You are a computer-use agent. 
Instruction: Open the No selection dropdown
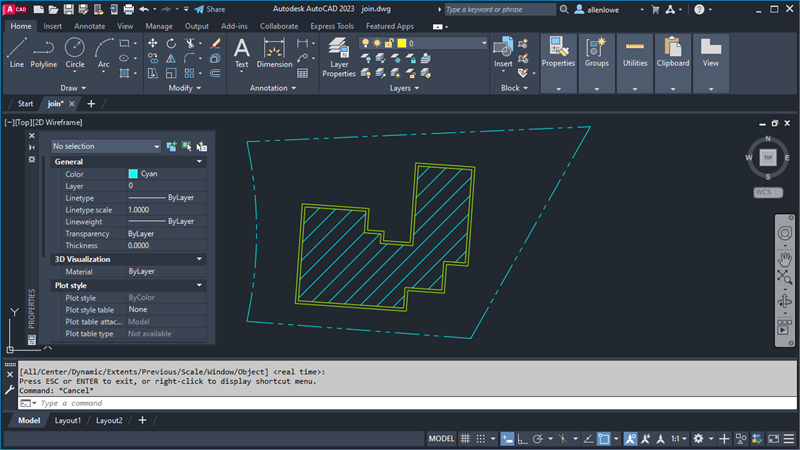[106, 146]
